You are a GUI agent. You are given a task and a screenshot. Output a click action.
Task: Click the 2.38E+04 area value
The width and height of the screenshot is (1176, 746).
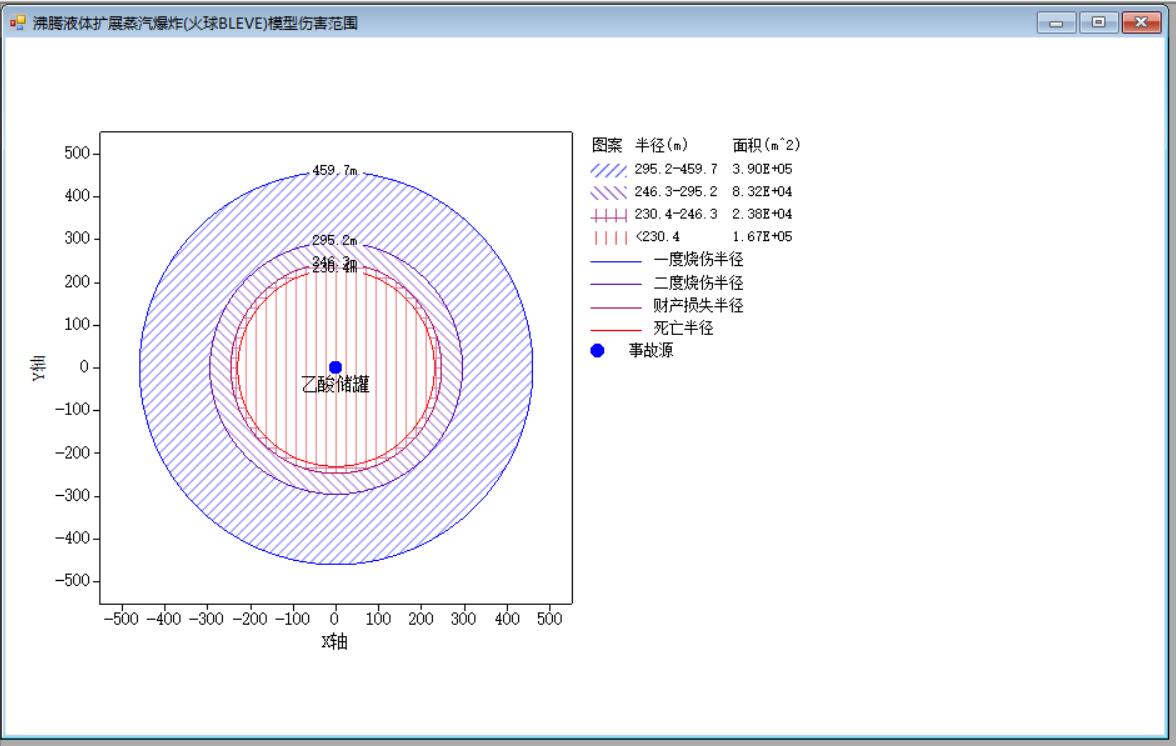[x=762, y=214]
